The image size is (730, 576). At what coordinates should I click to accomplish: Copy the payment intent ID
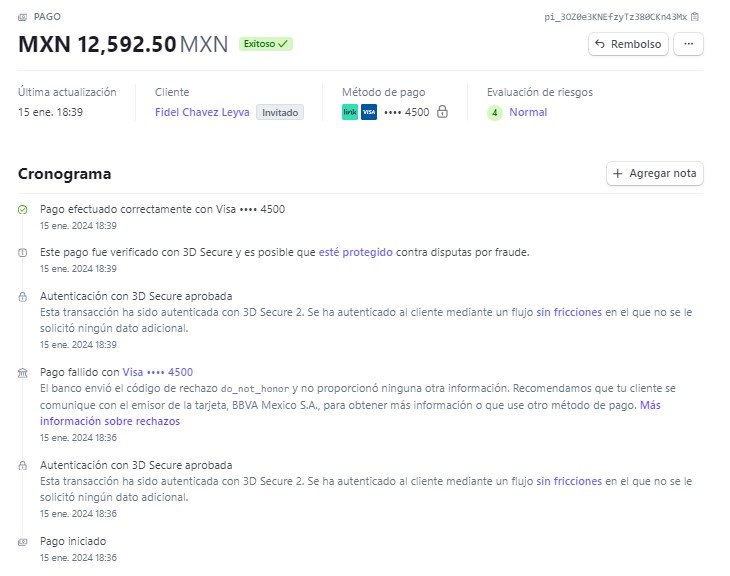[695, 17]
